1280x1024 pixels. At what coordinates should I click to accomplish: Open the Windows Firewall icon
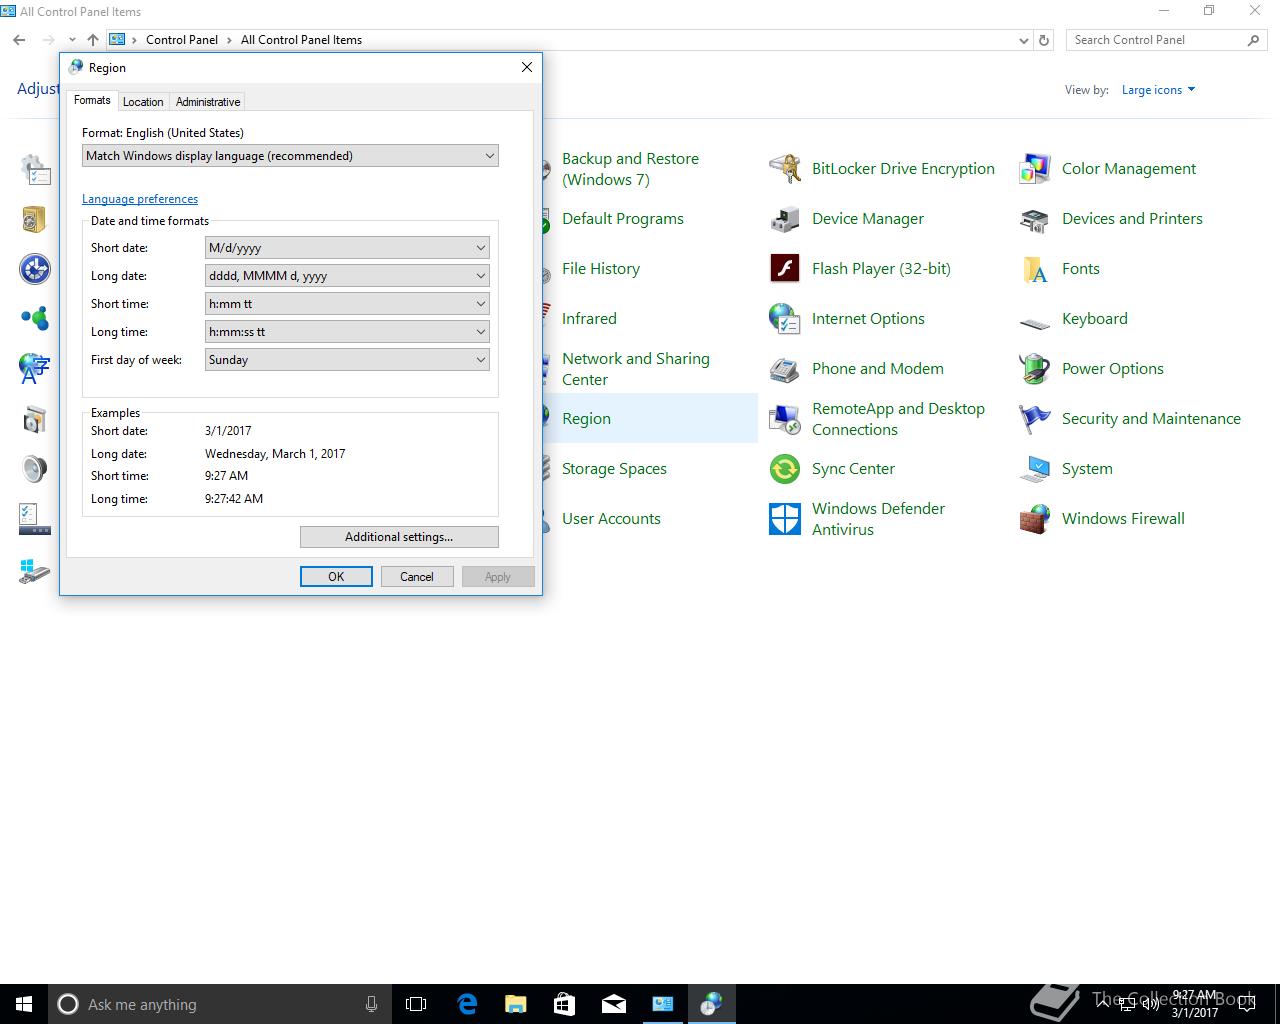coord(1035,519)
